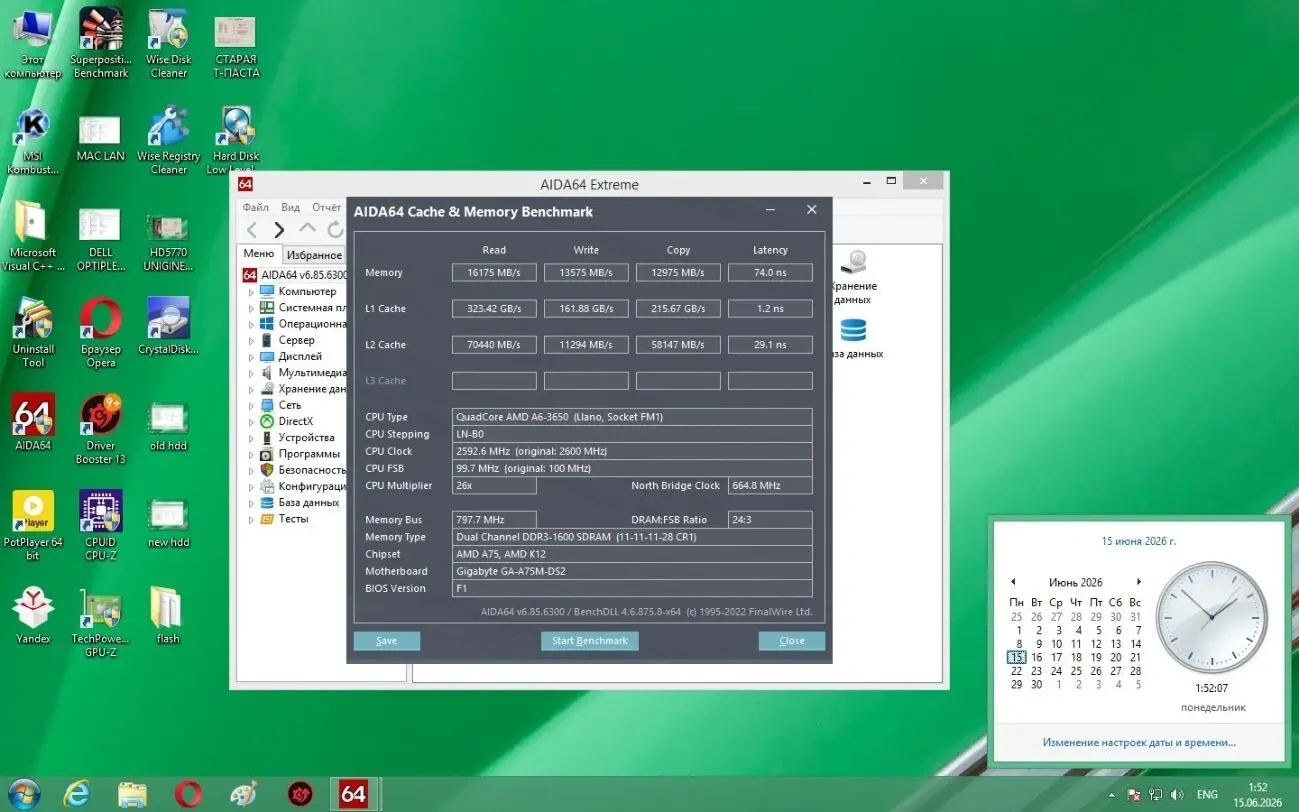Open the Вид menu
This screenshot has height=812, width=1299.
tap(290, 207)
